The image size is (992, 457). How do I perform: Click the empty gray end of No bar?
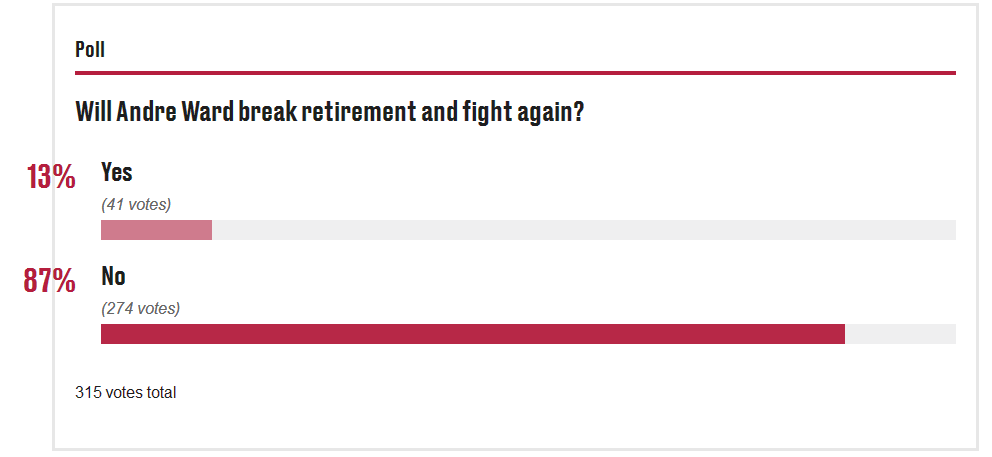click(x=900, y=334)
